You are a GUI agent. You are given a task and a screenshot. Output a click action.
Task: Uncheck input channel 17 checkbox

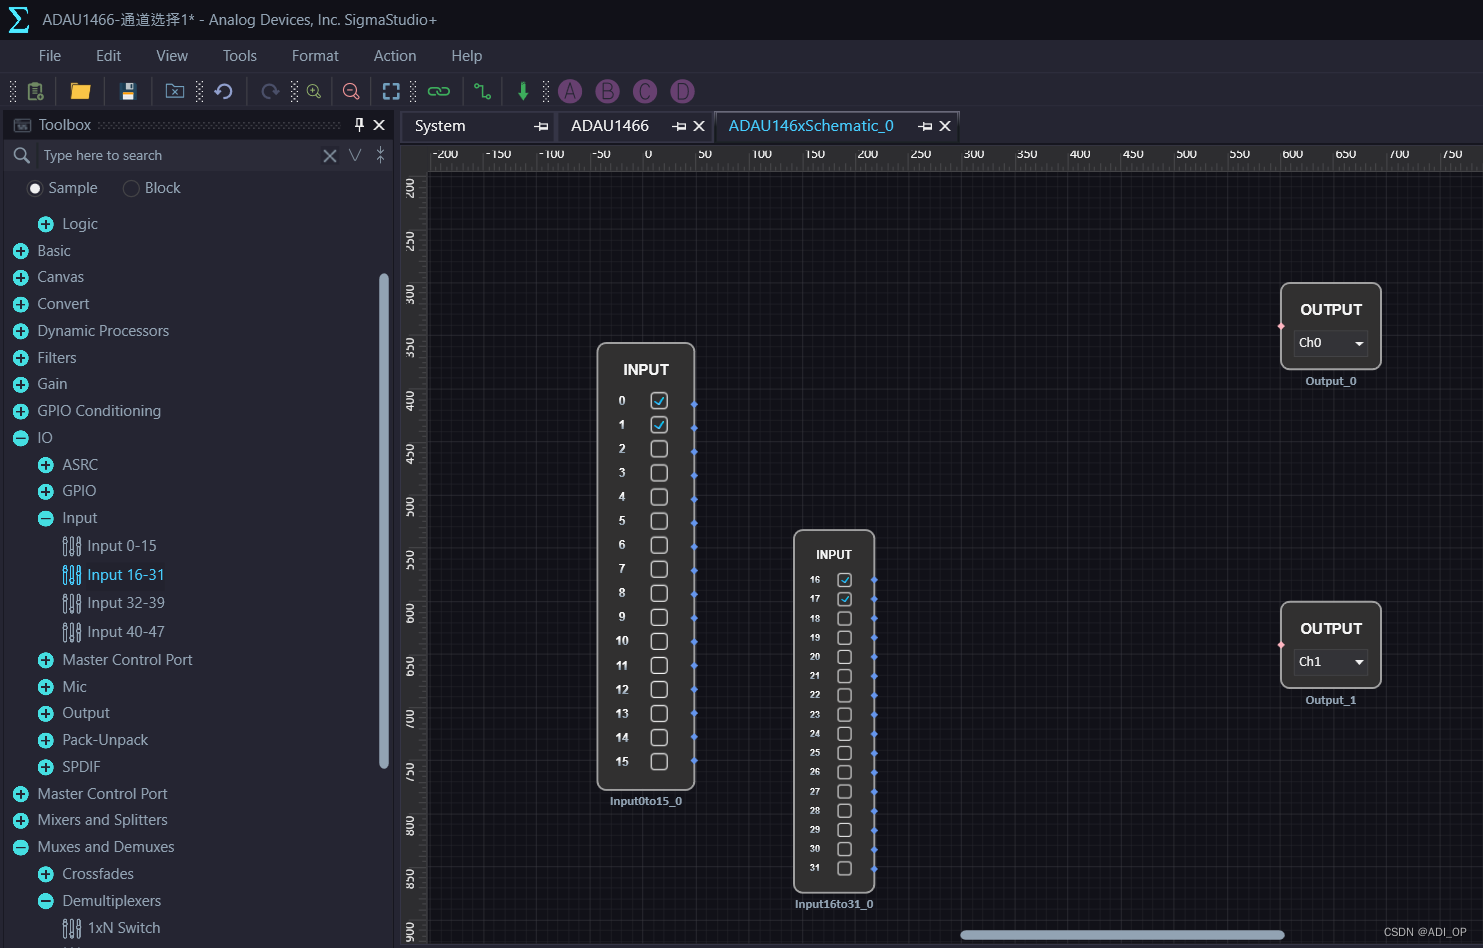[845, 599]
